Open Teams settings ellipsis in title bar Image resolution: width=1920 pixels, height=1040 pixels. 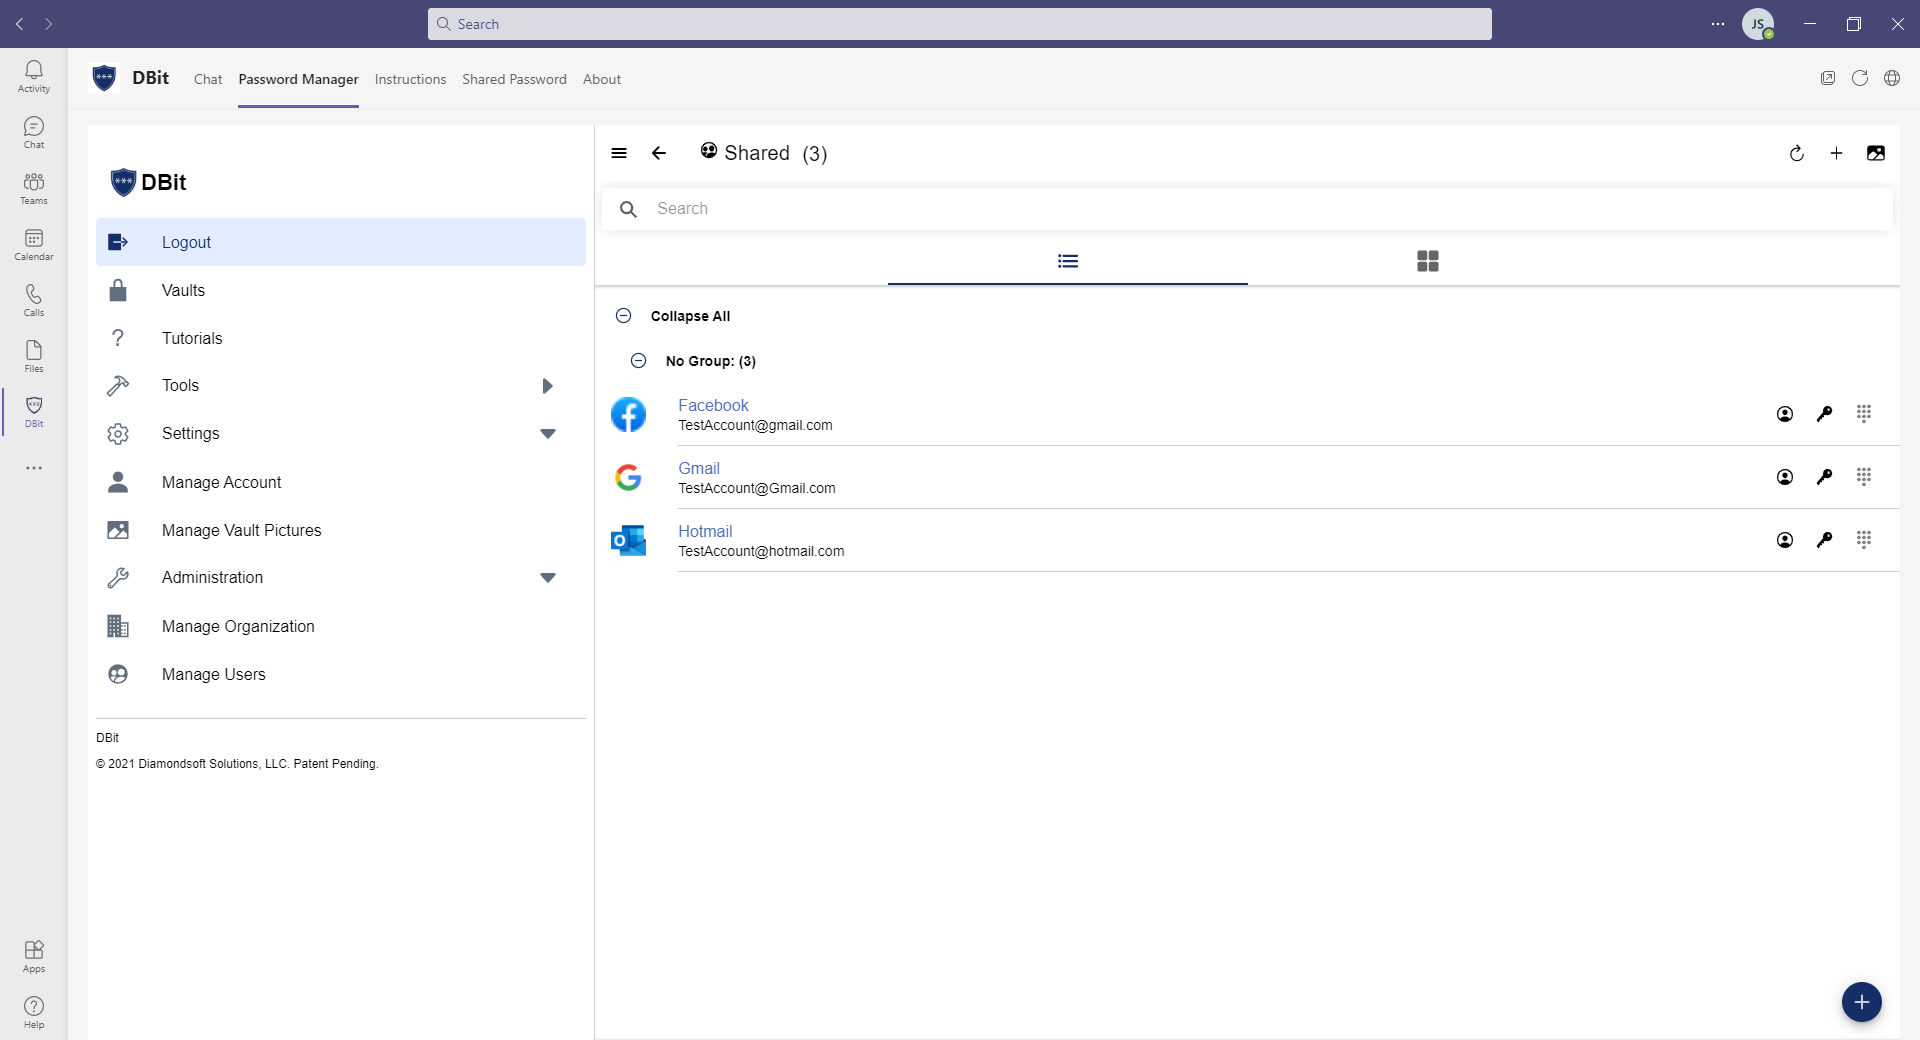(x=1718, y=24)
